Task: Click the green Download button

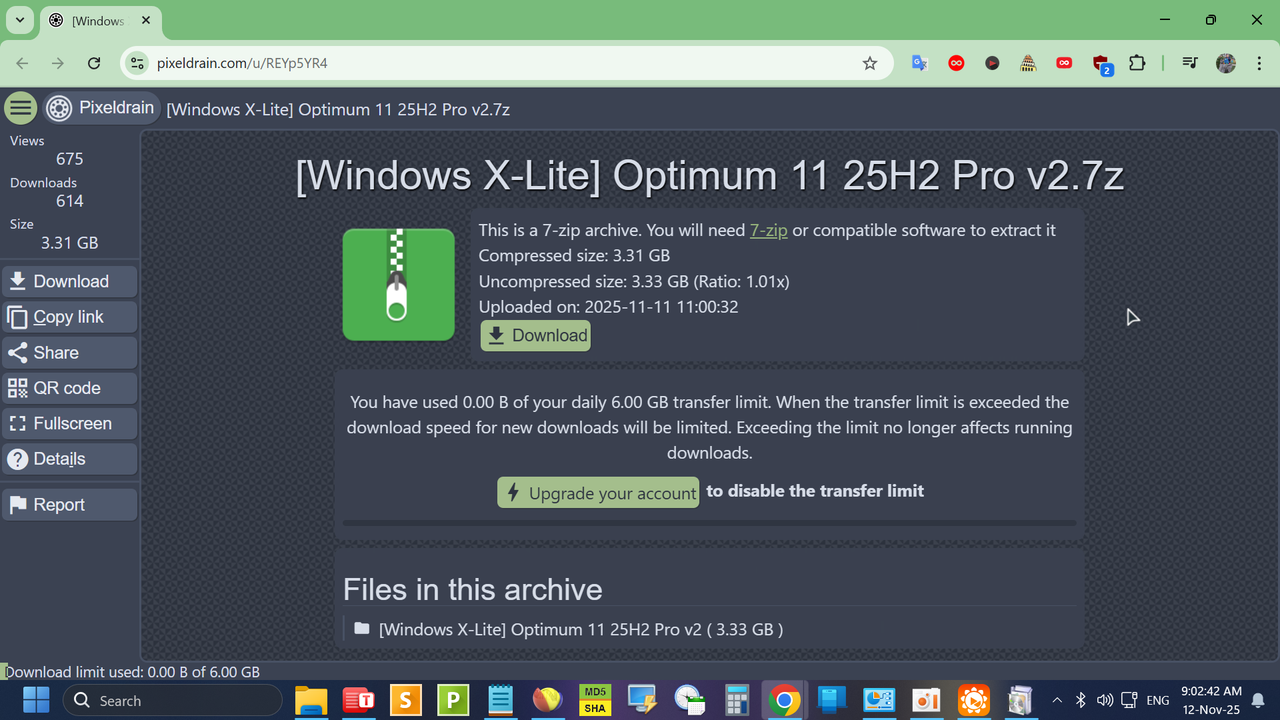Action: pos(535,335)
